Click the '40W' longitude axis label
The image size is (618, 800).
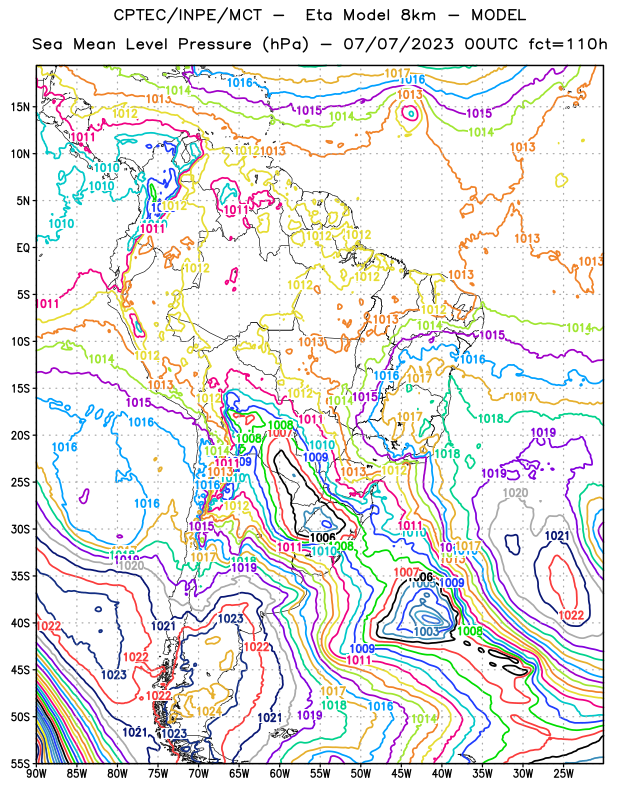click(x=442, y=774)
